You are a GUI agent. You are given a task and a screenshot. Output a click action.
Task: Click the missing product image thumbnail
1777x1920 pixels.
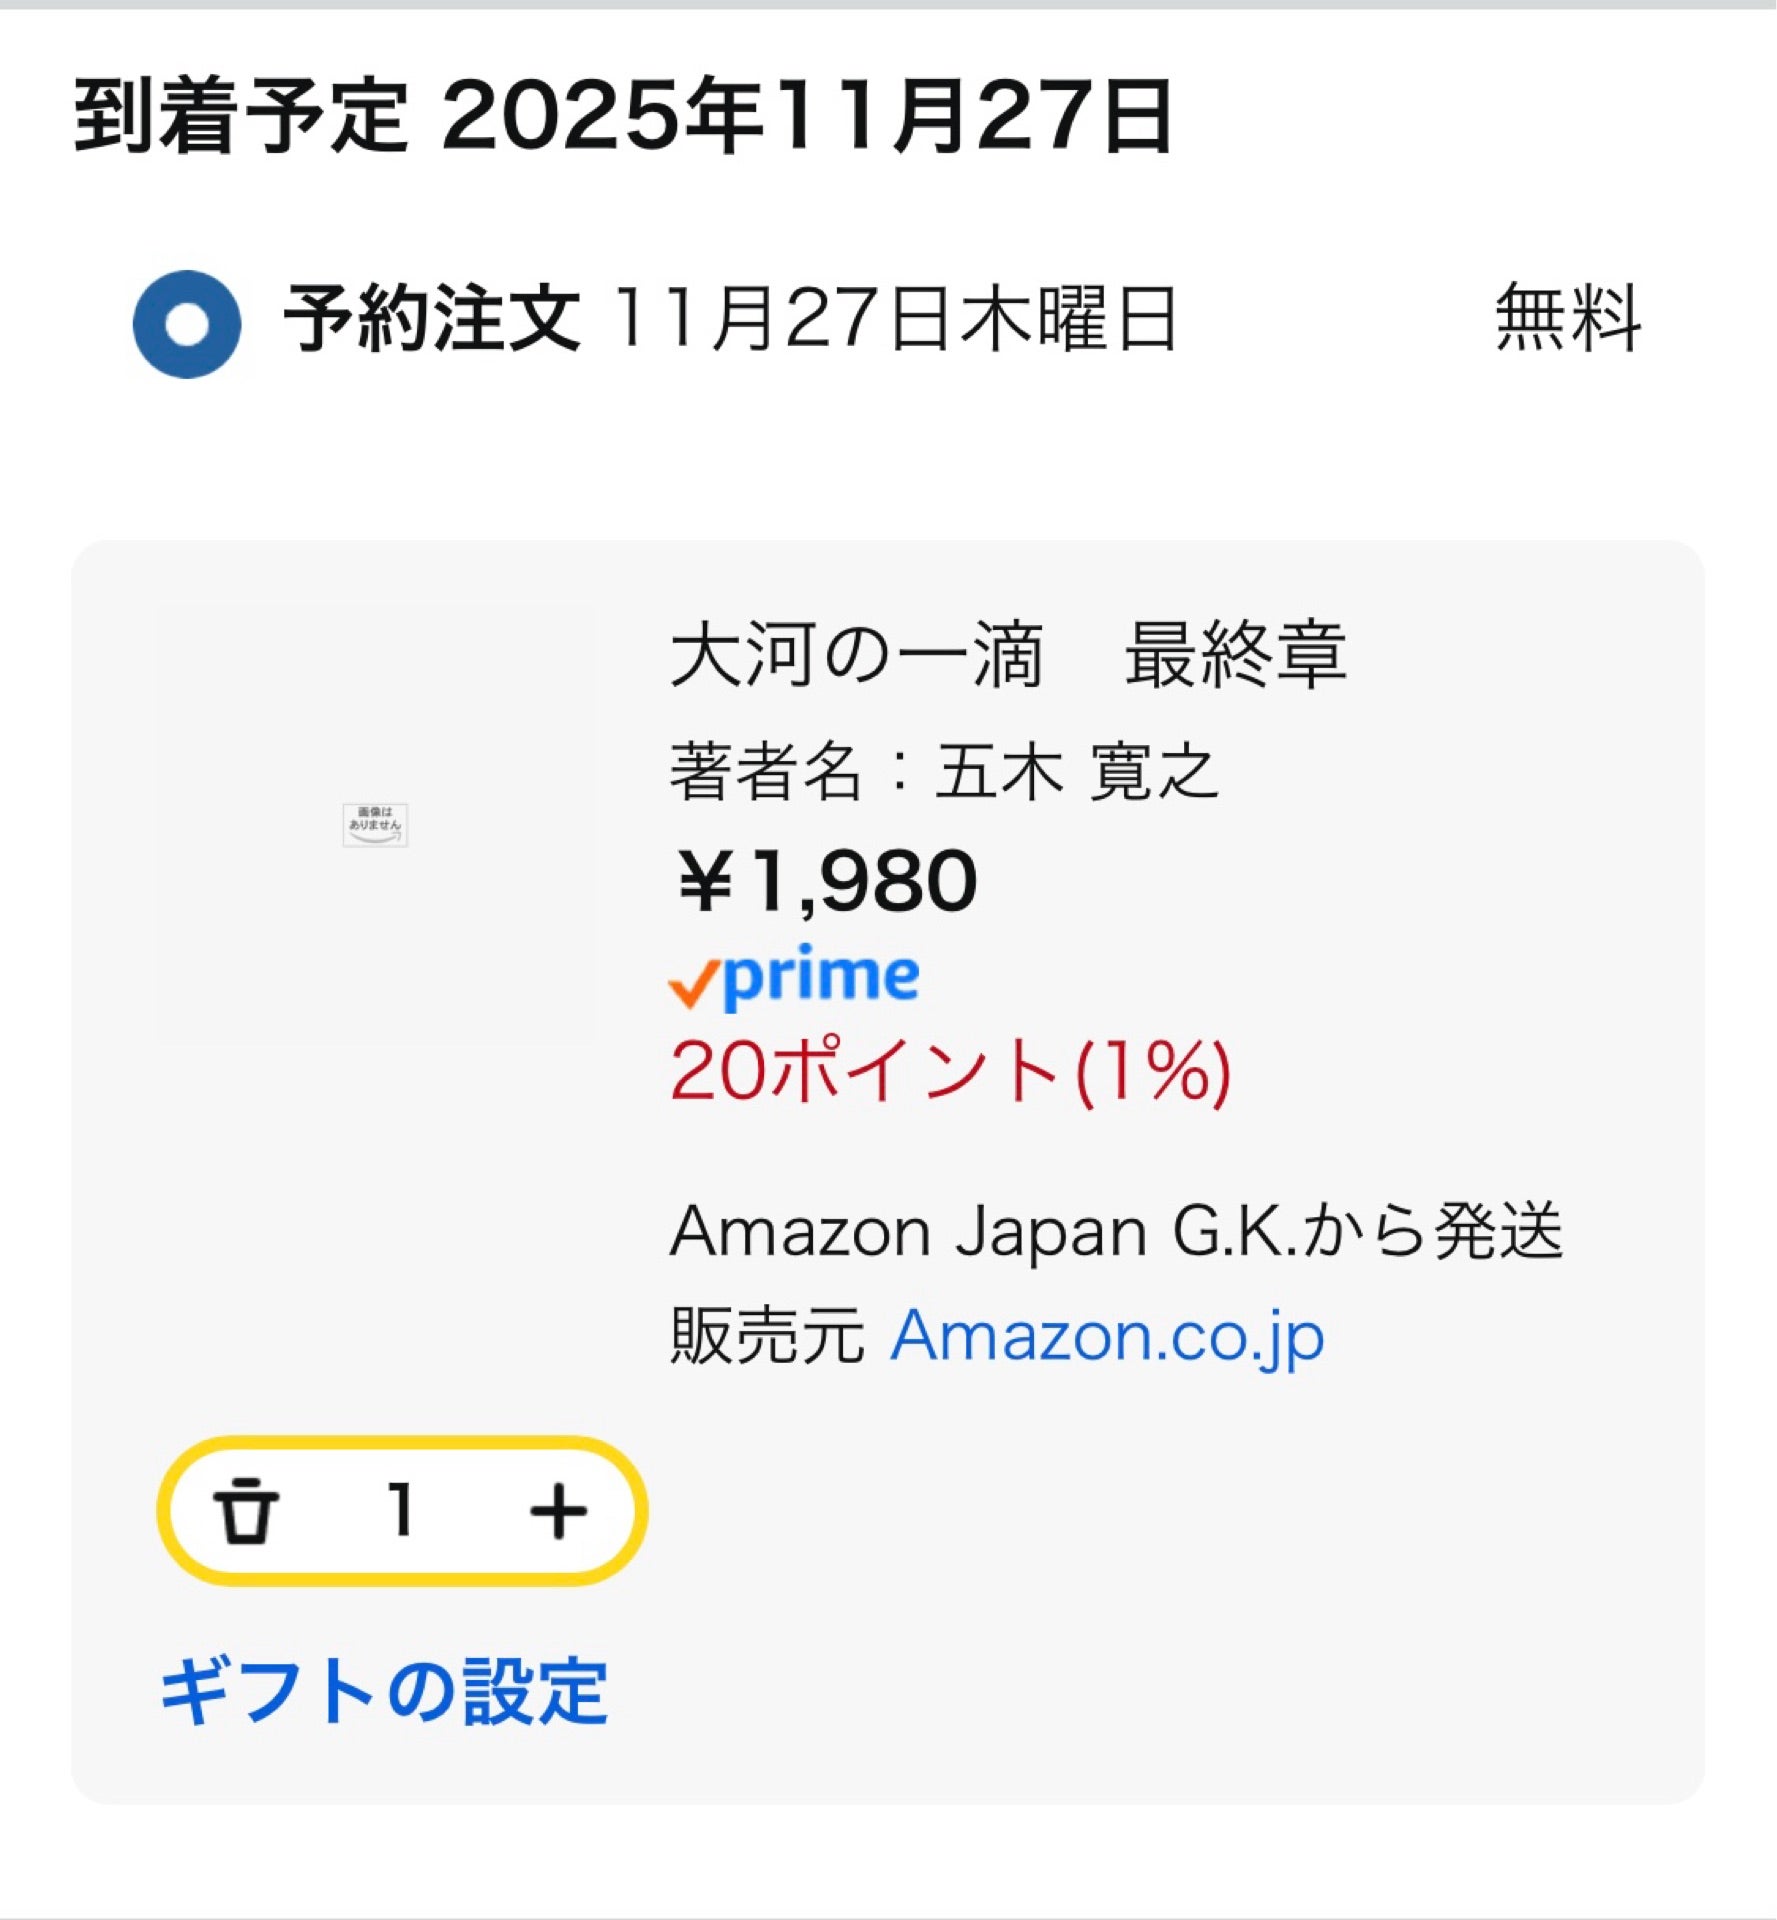pyautogui.click(x=375, y=825)
